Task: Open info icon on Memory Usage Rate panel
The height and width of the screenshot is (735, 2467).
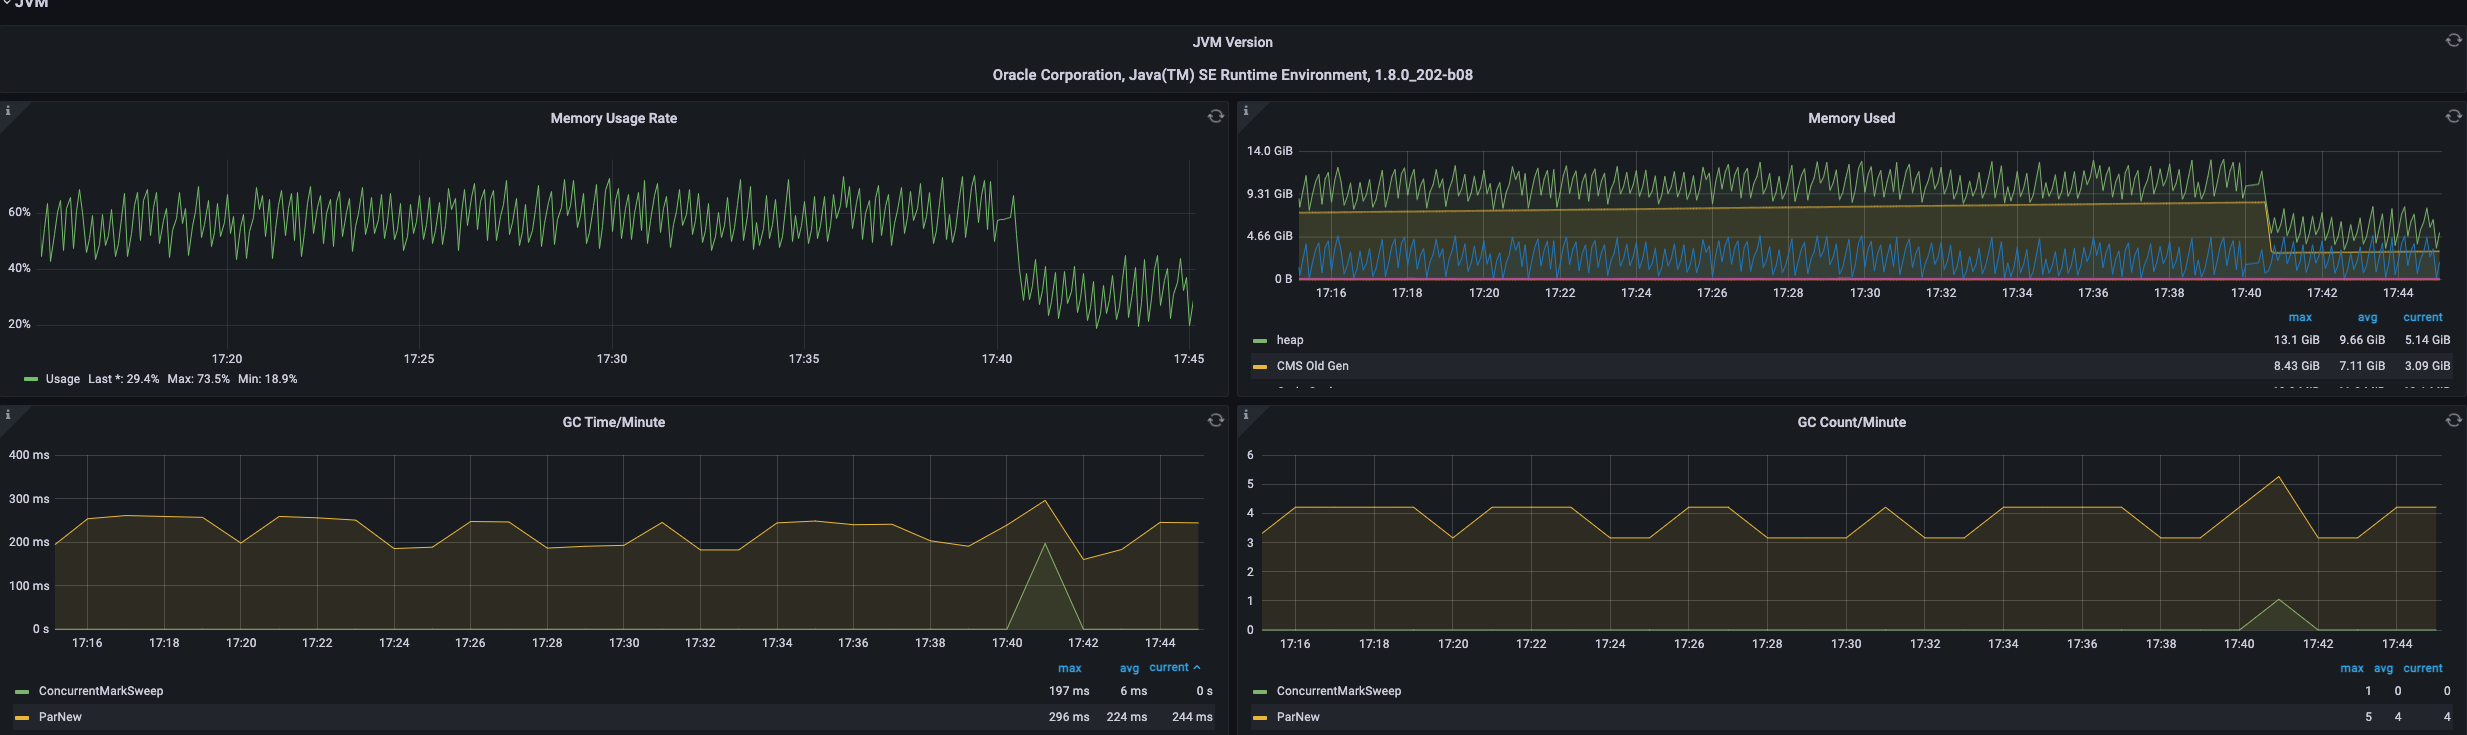Action: 8,111
